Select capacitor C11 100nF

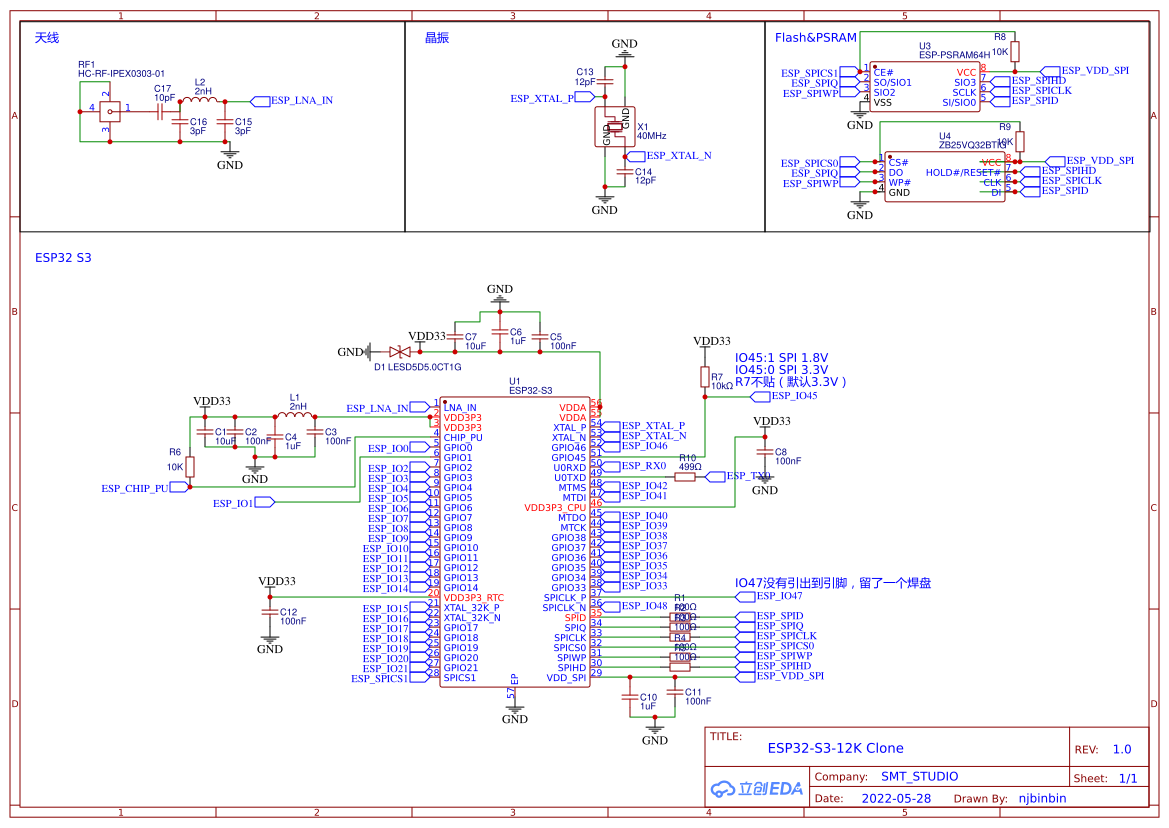pos(675,692)
